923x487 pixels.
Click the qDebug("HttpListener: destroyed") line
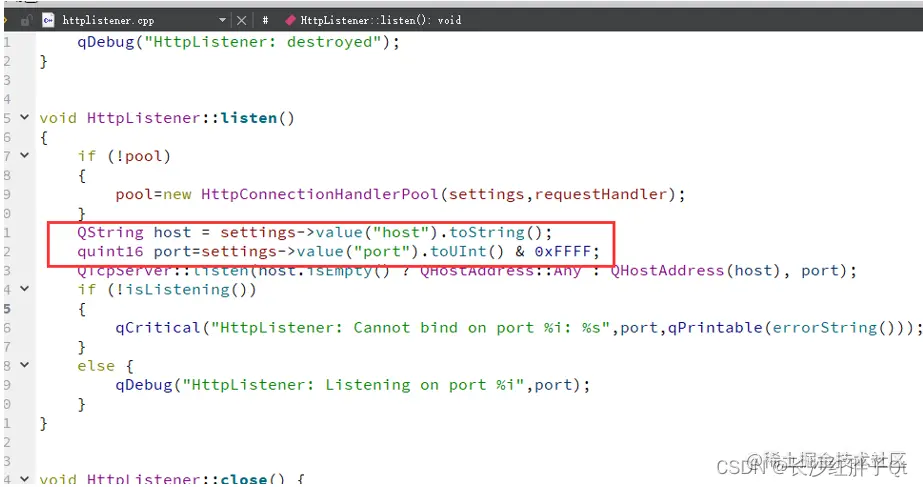tap(238, 42)
